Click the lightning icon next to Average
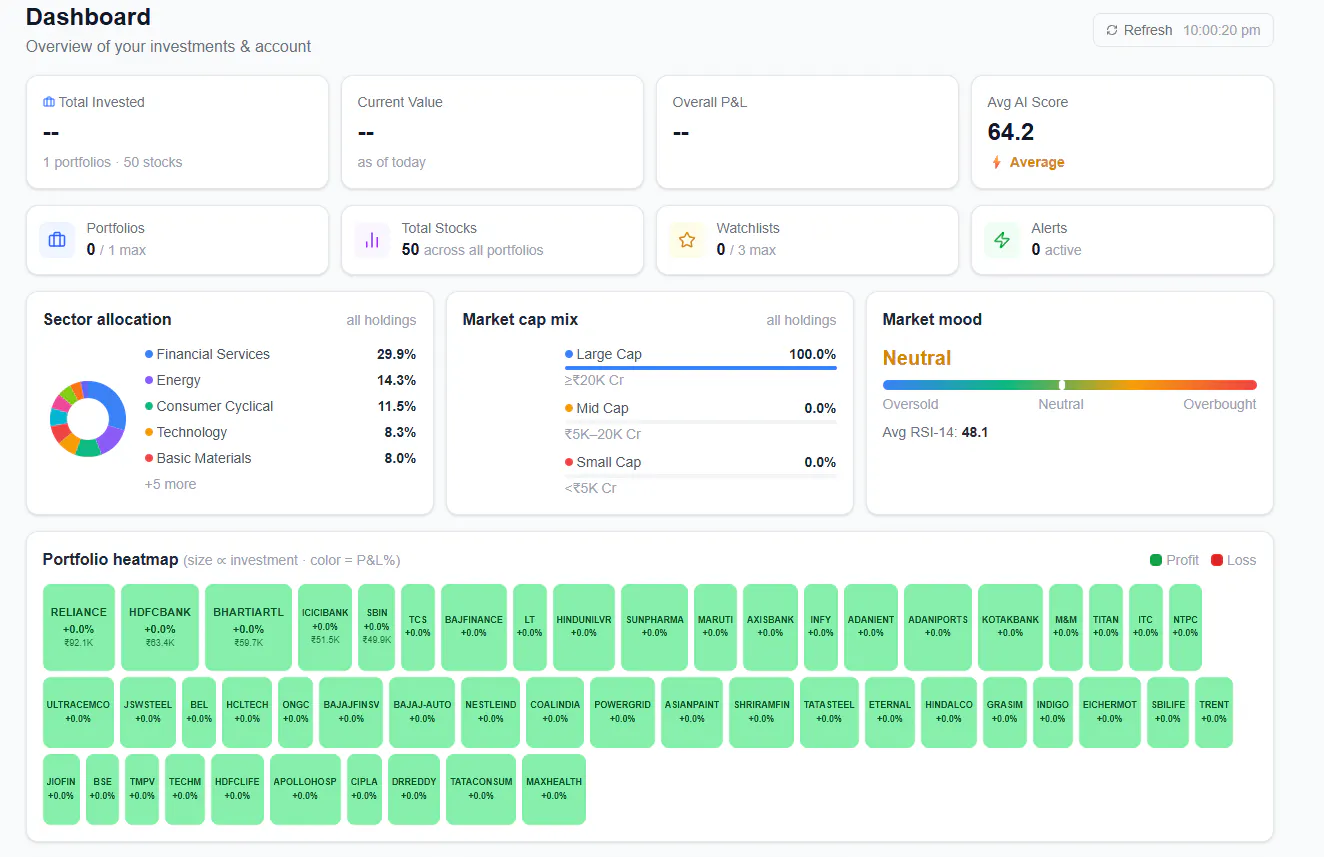 point(996,162)
